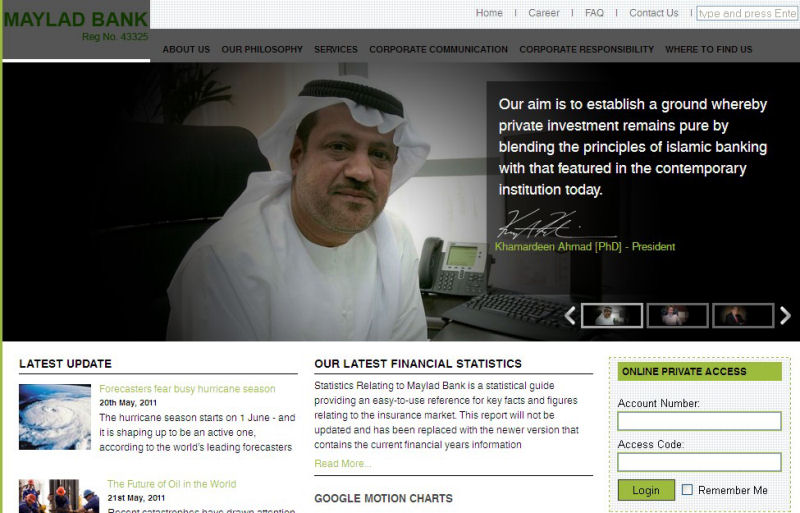Screen dimensions: 800x513
Task: Open the hurricane satellite image thumbnail
Action: pyautogui.click(x=55, y=417)
